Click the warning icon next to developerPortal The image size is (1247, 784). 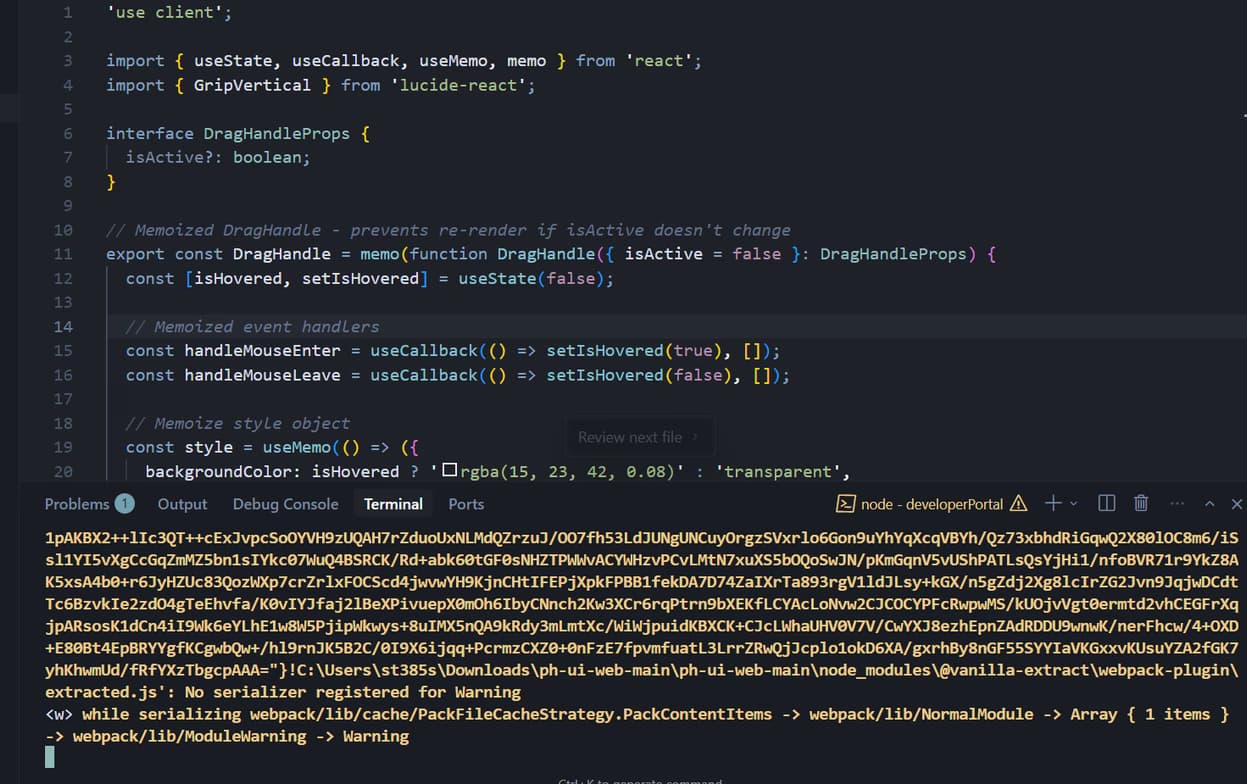(1018, 504)
